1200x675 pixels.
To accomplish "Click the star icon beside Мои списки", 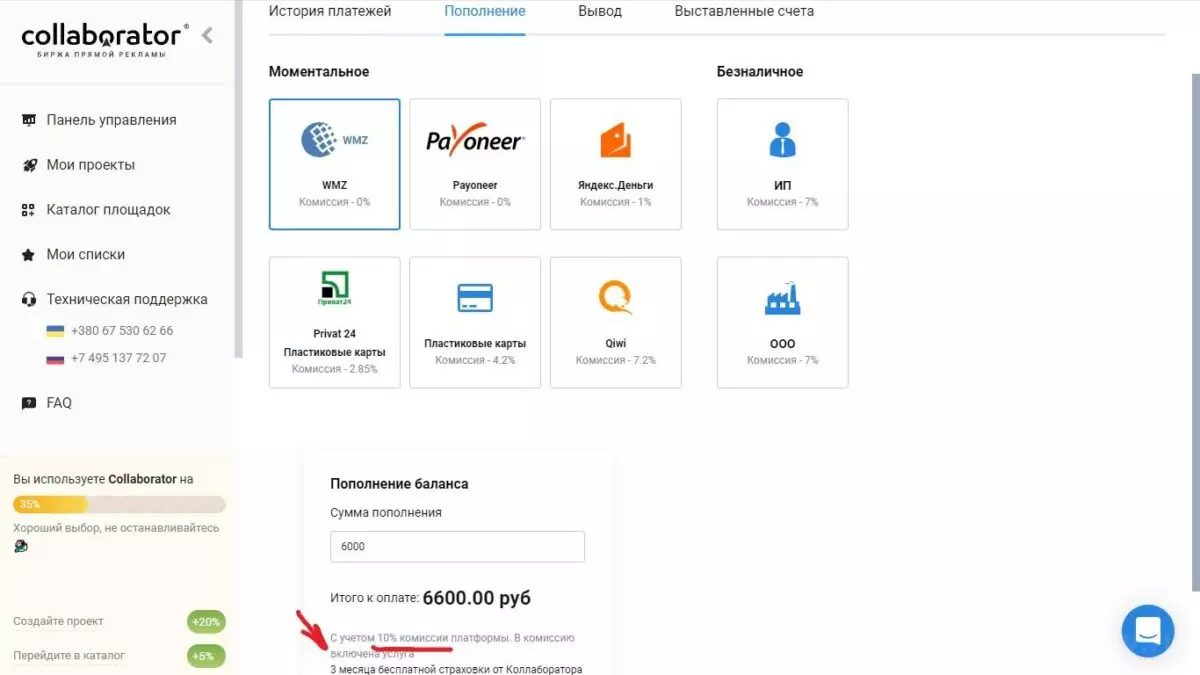I will click(28, 255).
